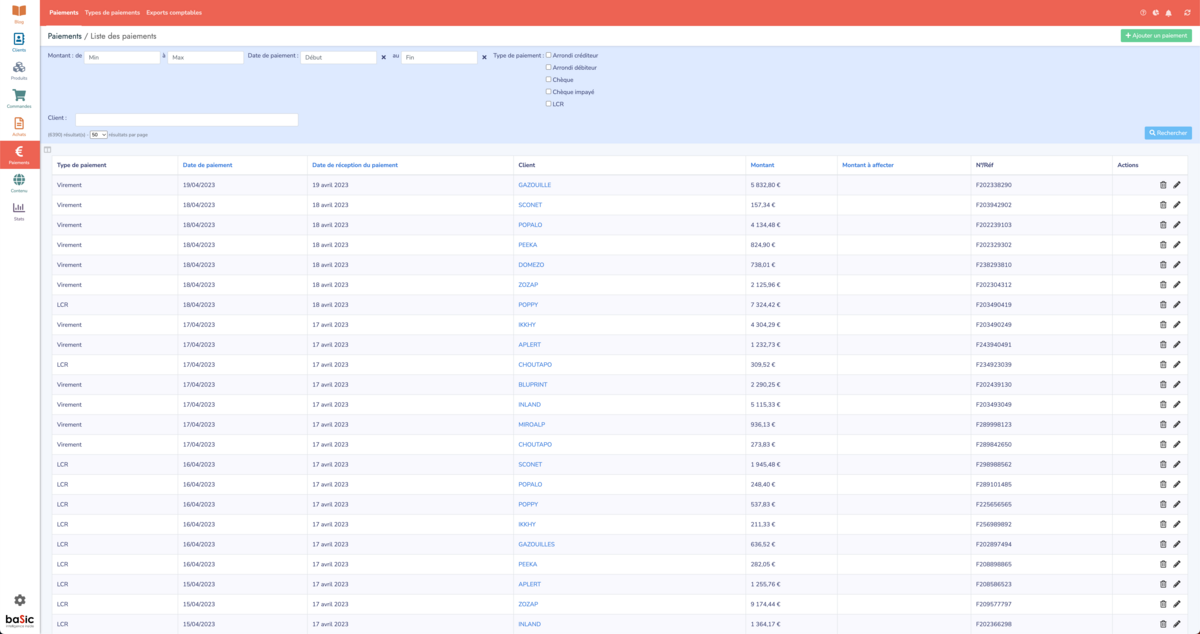Go to Clients in the sidebar
The image size is (1200, 634).
click(x=19, y=41)
